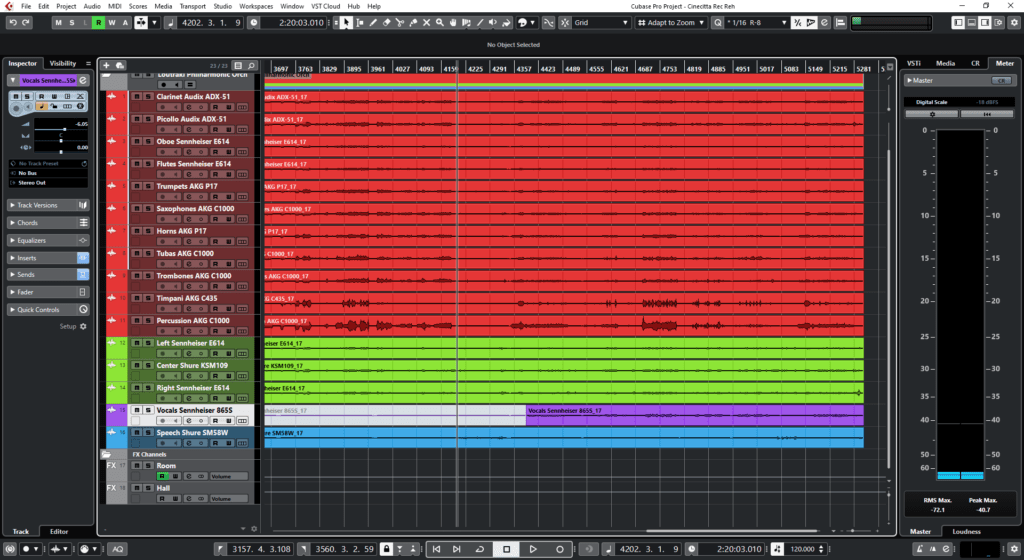Image resolution: width=1024 pixels, height=560 pixels.
Task: Click the AQ Auto Quantize button
Action: click(x=118, y=549)
